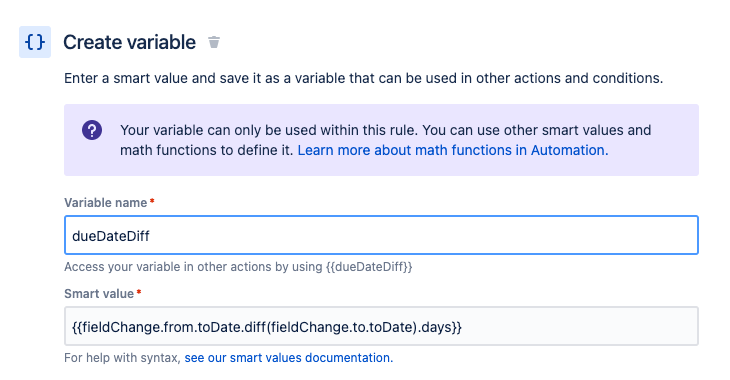Viewport: 730px width, 380px height.
Task: Click the Smart value field label
Action: pos(99,293)
